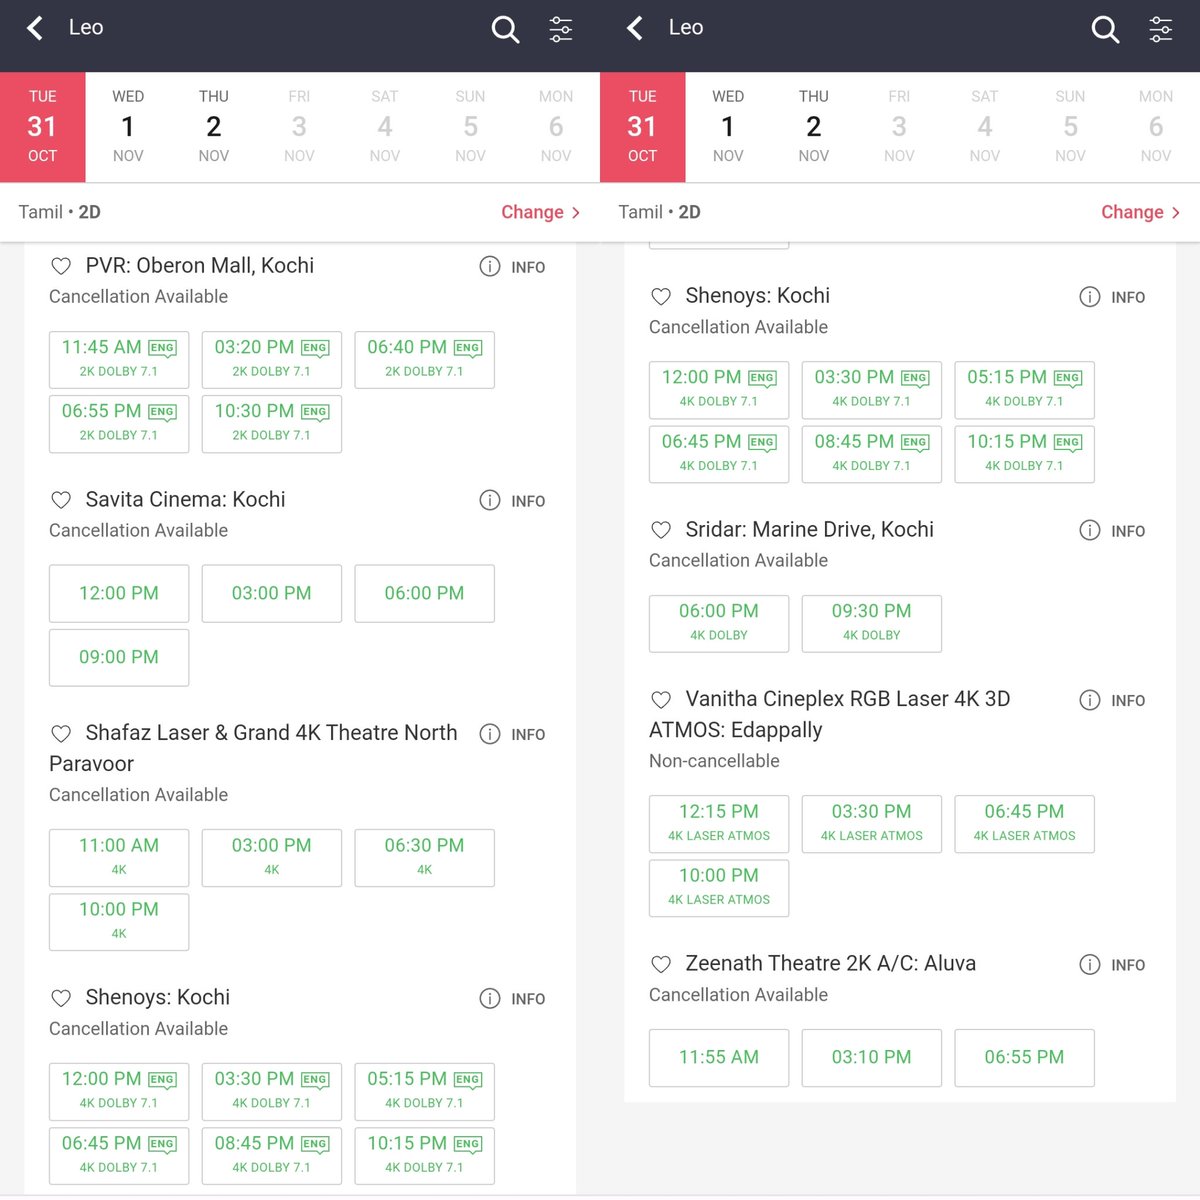
Task: Favorite Vanitha Cineplex with the heart icon
Action: 661,700
